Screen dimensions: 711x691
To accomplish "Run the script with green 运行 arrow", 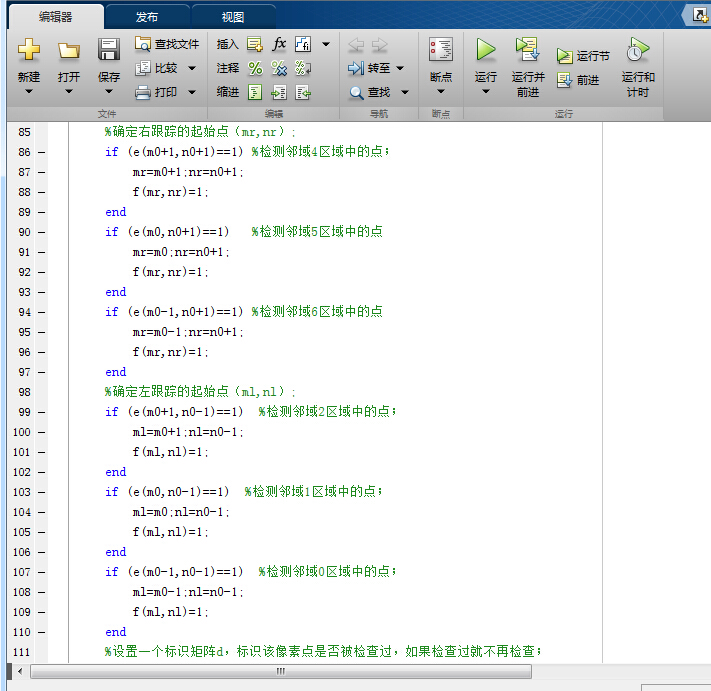I will (x=485, y=49).
